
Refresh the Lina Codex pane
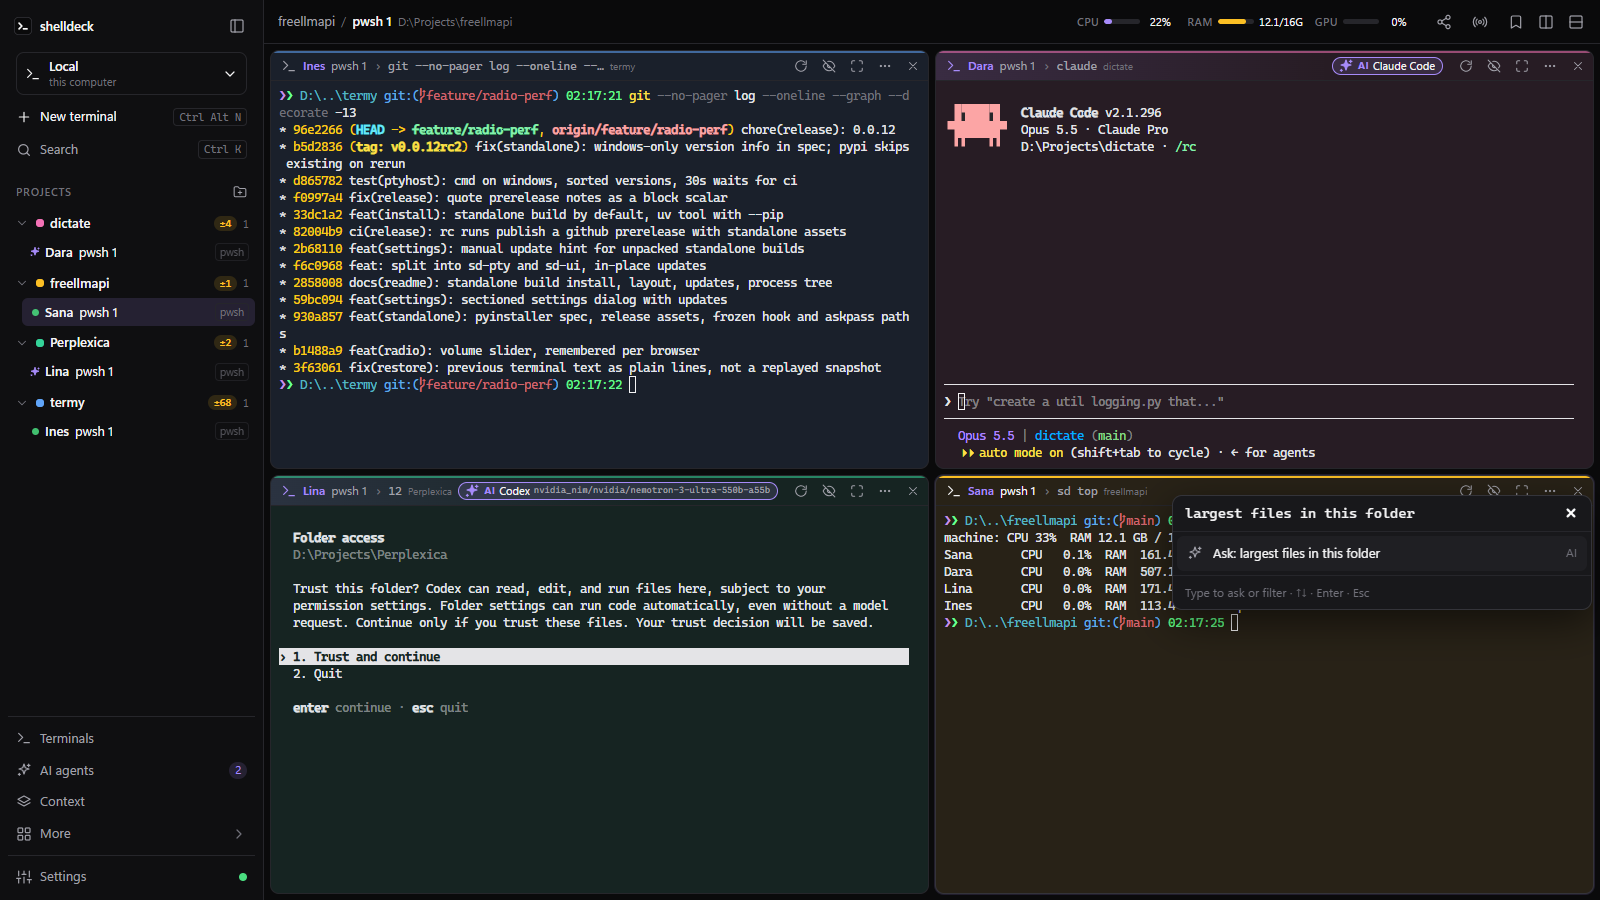[x=801, y=491]
